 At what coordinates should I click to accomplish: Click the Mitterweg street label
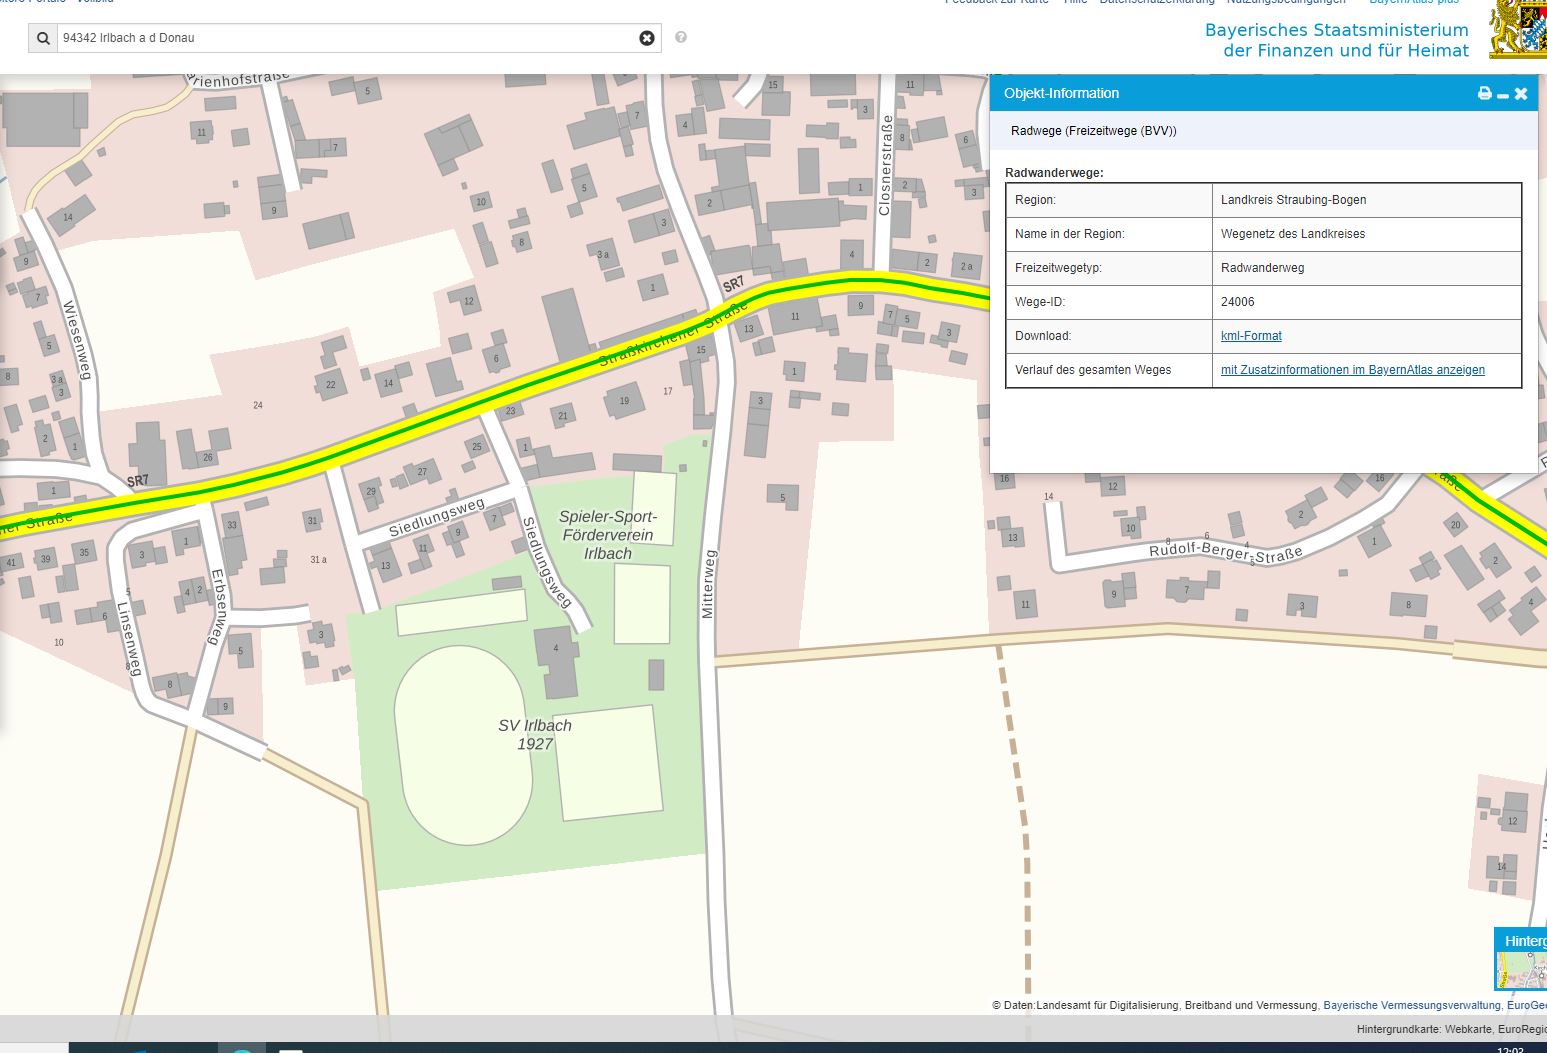point(709,583)
